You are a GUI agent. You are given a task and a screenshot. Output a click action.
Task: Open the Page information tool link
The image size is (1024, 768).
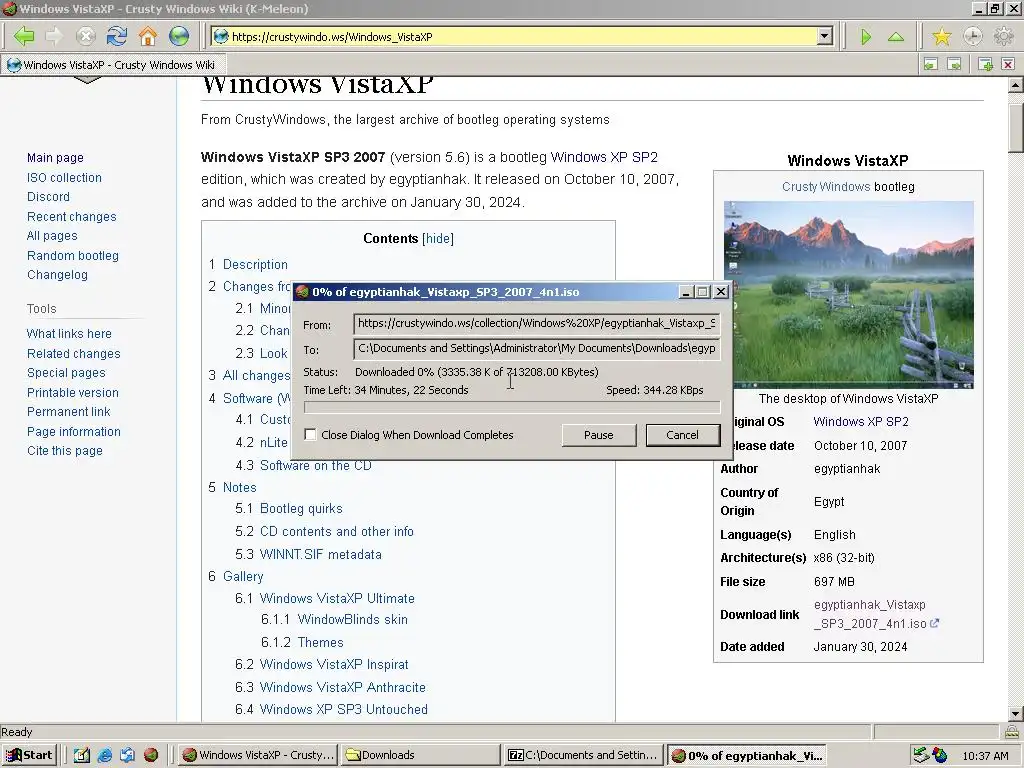[x=74, y=432]
